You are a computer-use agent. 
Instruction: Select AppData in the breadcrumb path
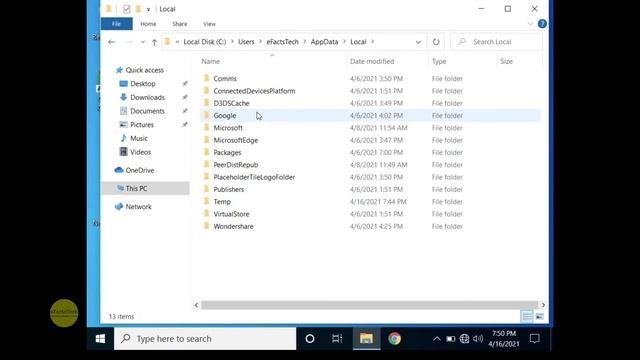(x=324, y=42)
